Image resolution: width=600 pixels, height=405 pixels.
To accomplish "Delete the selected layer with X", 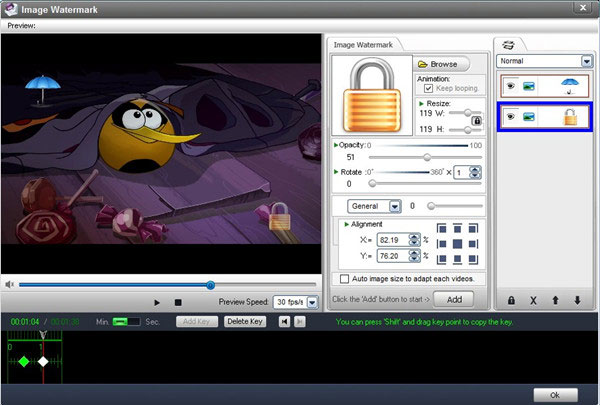I will [x=533, y=301].
